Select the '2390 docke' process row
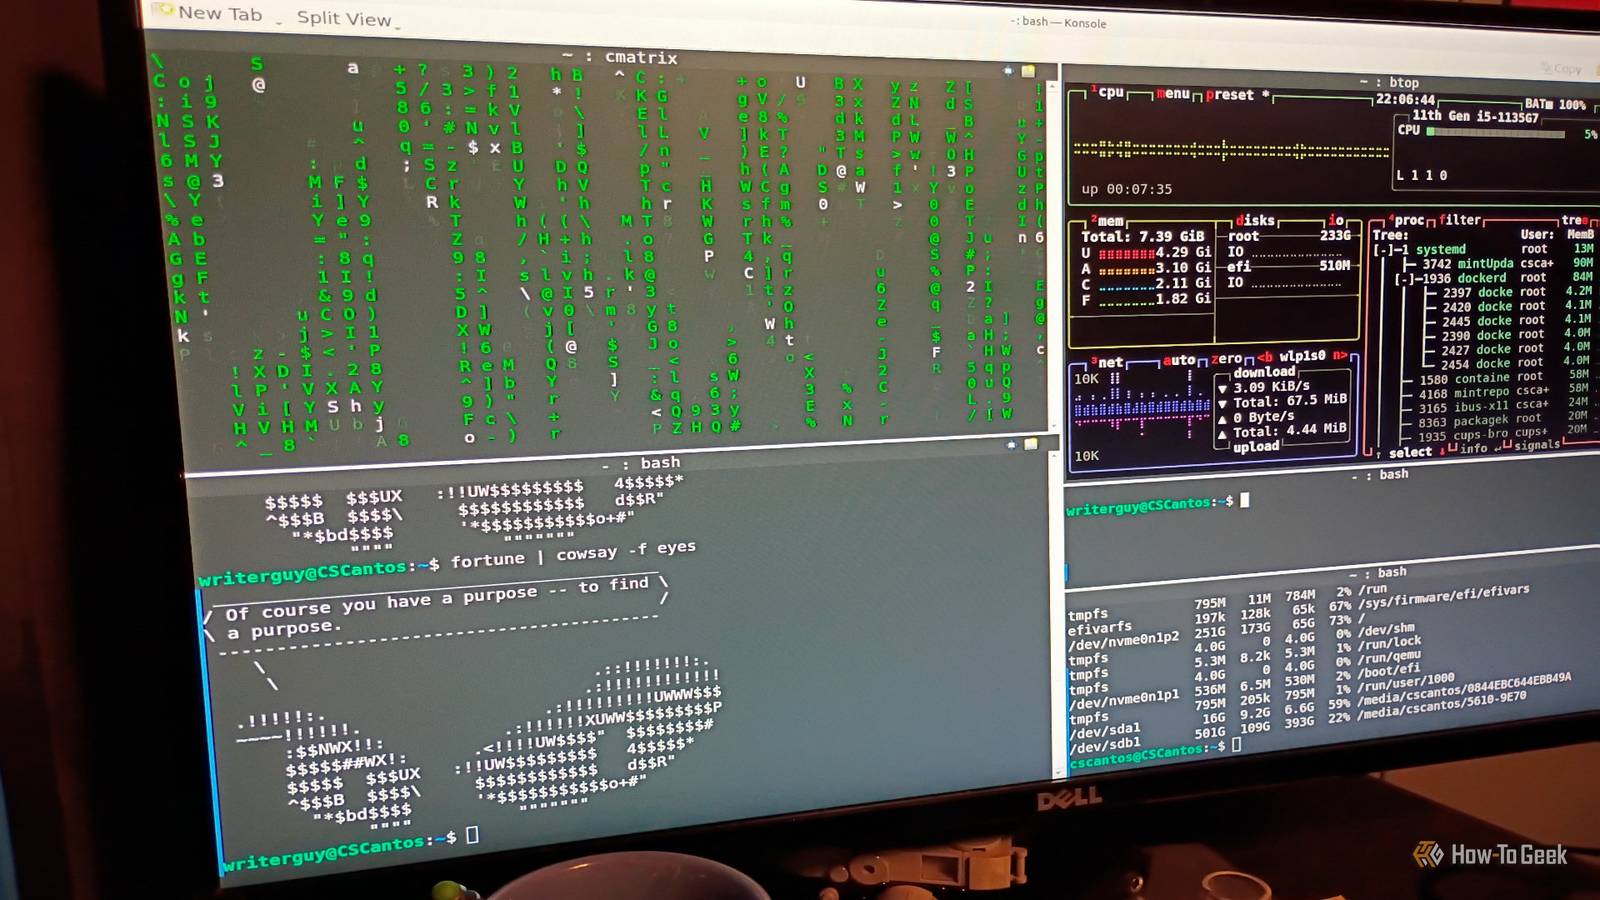 pyautogui.click(x=1510, y=335)
